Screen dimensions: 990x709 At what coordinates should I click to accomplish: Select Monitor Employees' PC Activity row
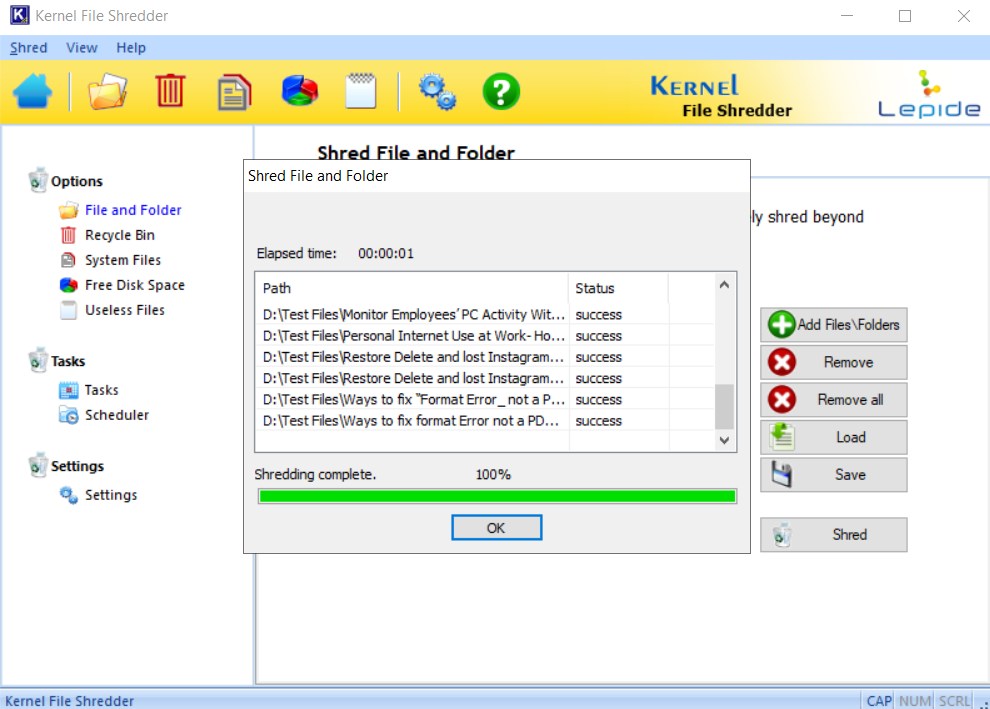pyautogui.click(x=485, y=314)
